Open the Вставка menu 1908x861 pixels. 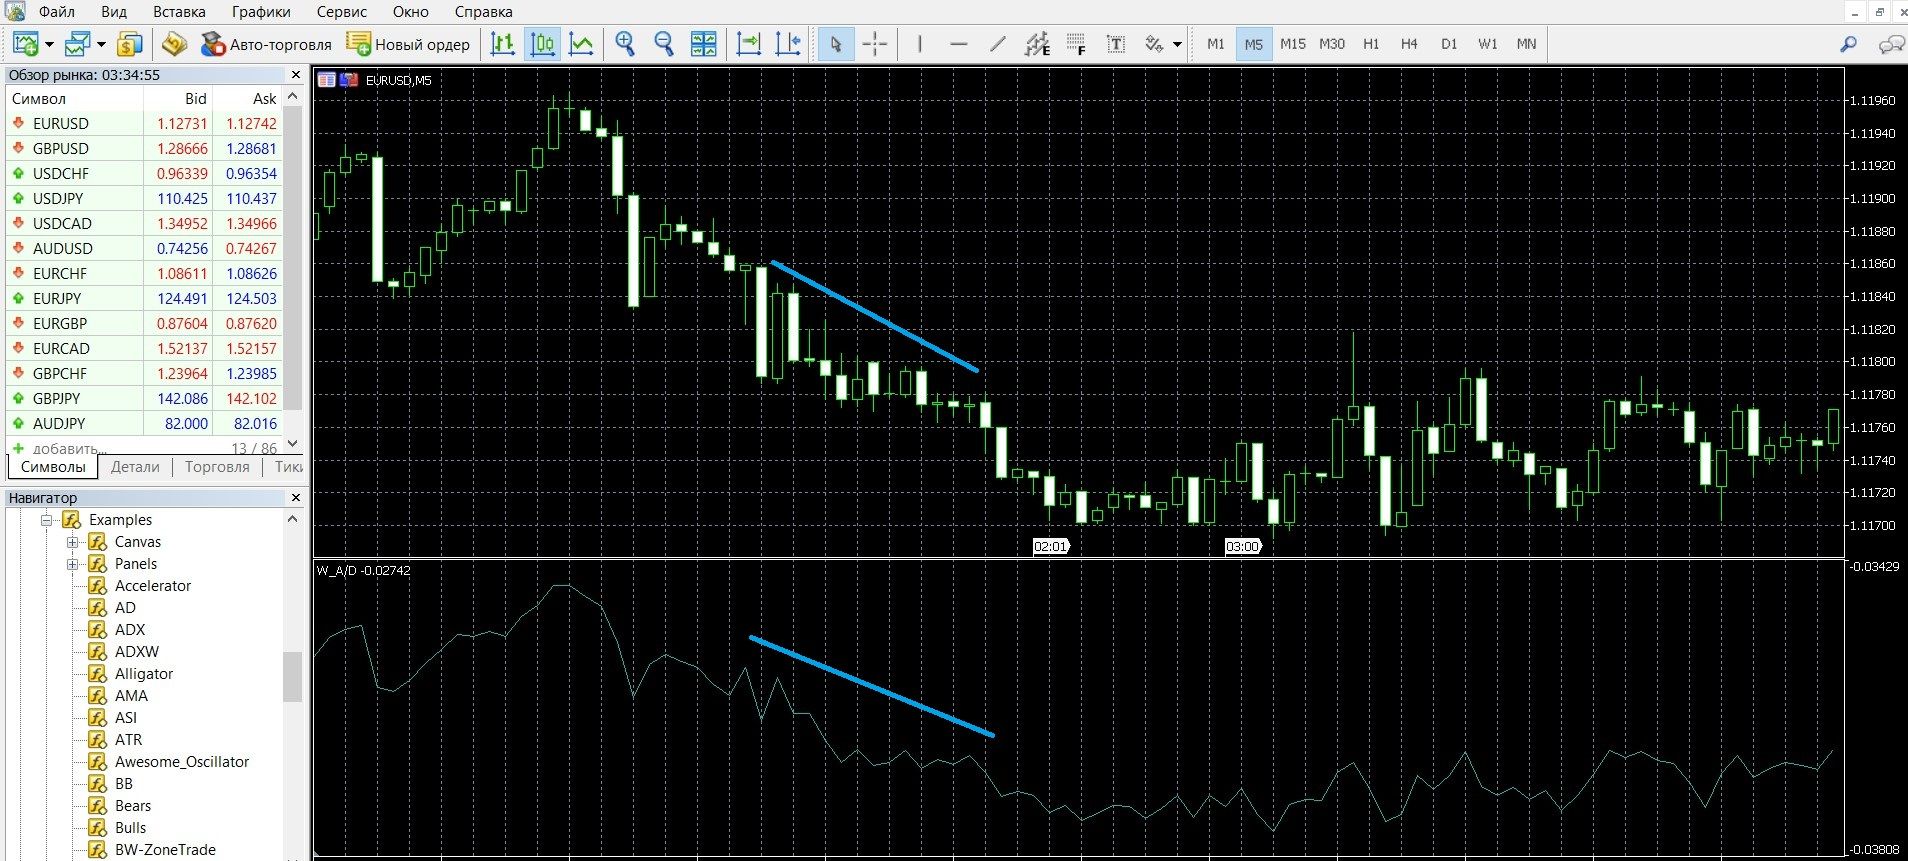point(179,12)
